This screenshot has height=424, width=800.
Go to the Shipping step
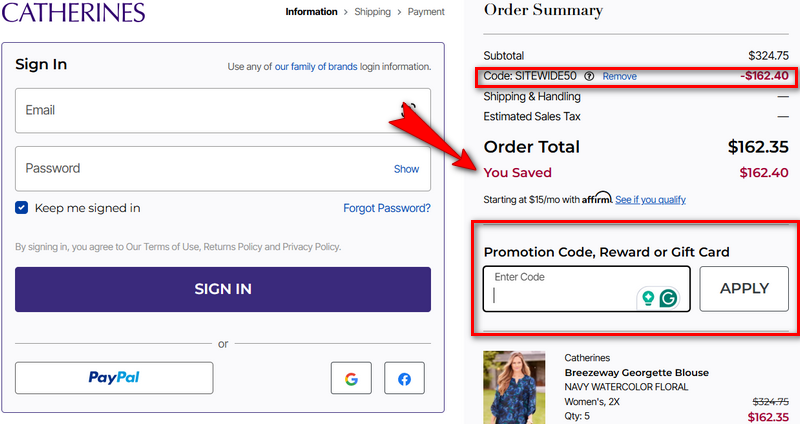[373, 12]
